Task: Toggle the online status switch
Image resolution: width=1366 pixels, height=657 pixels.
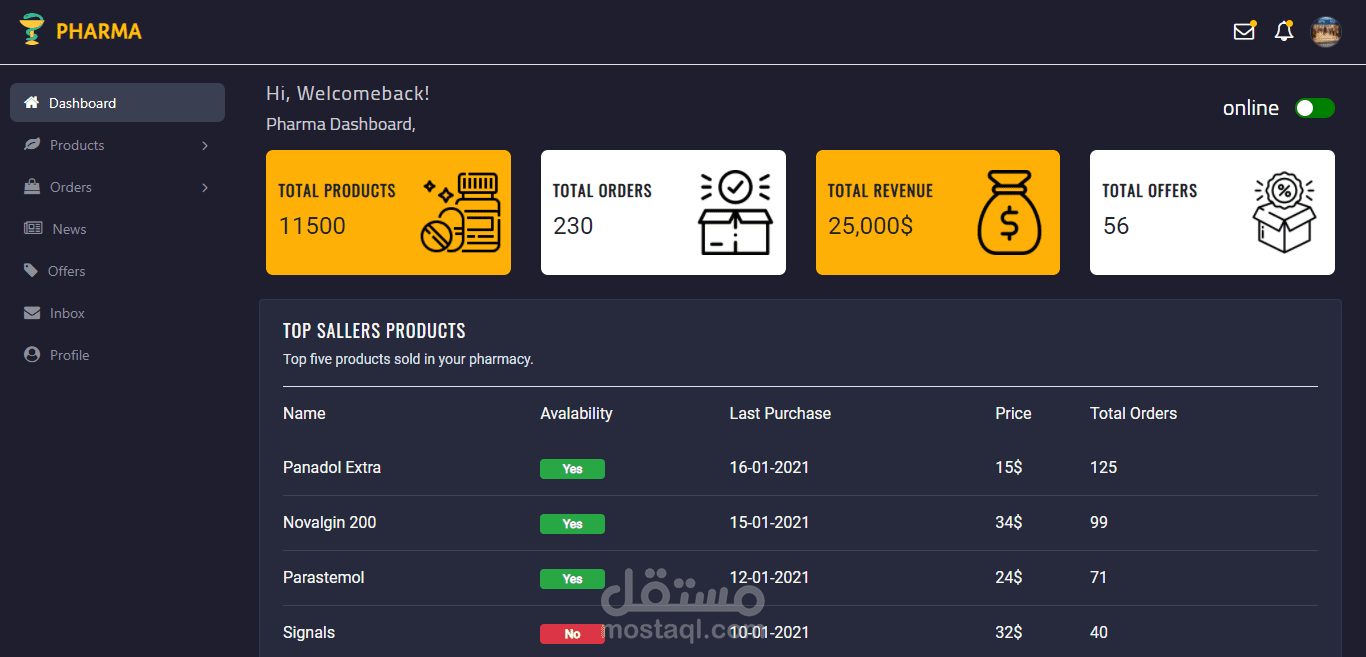Action: 1314,108
